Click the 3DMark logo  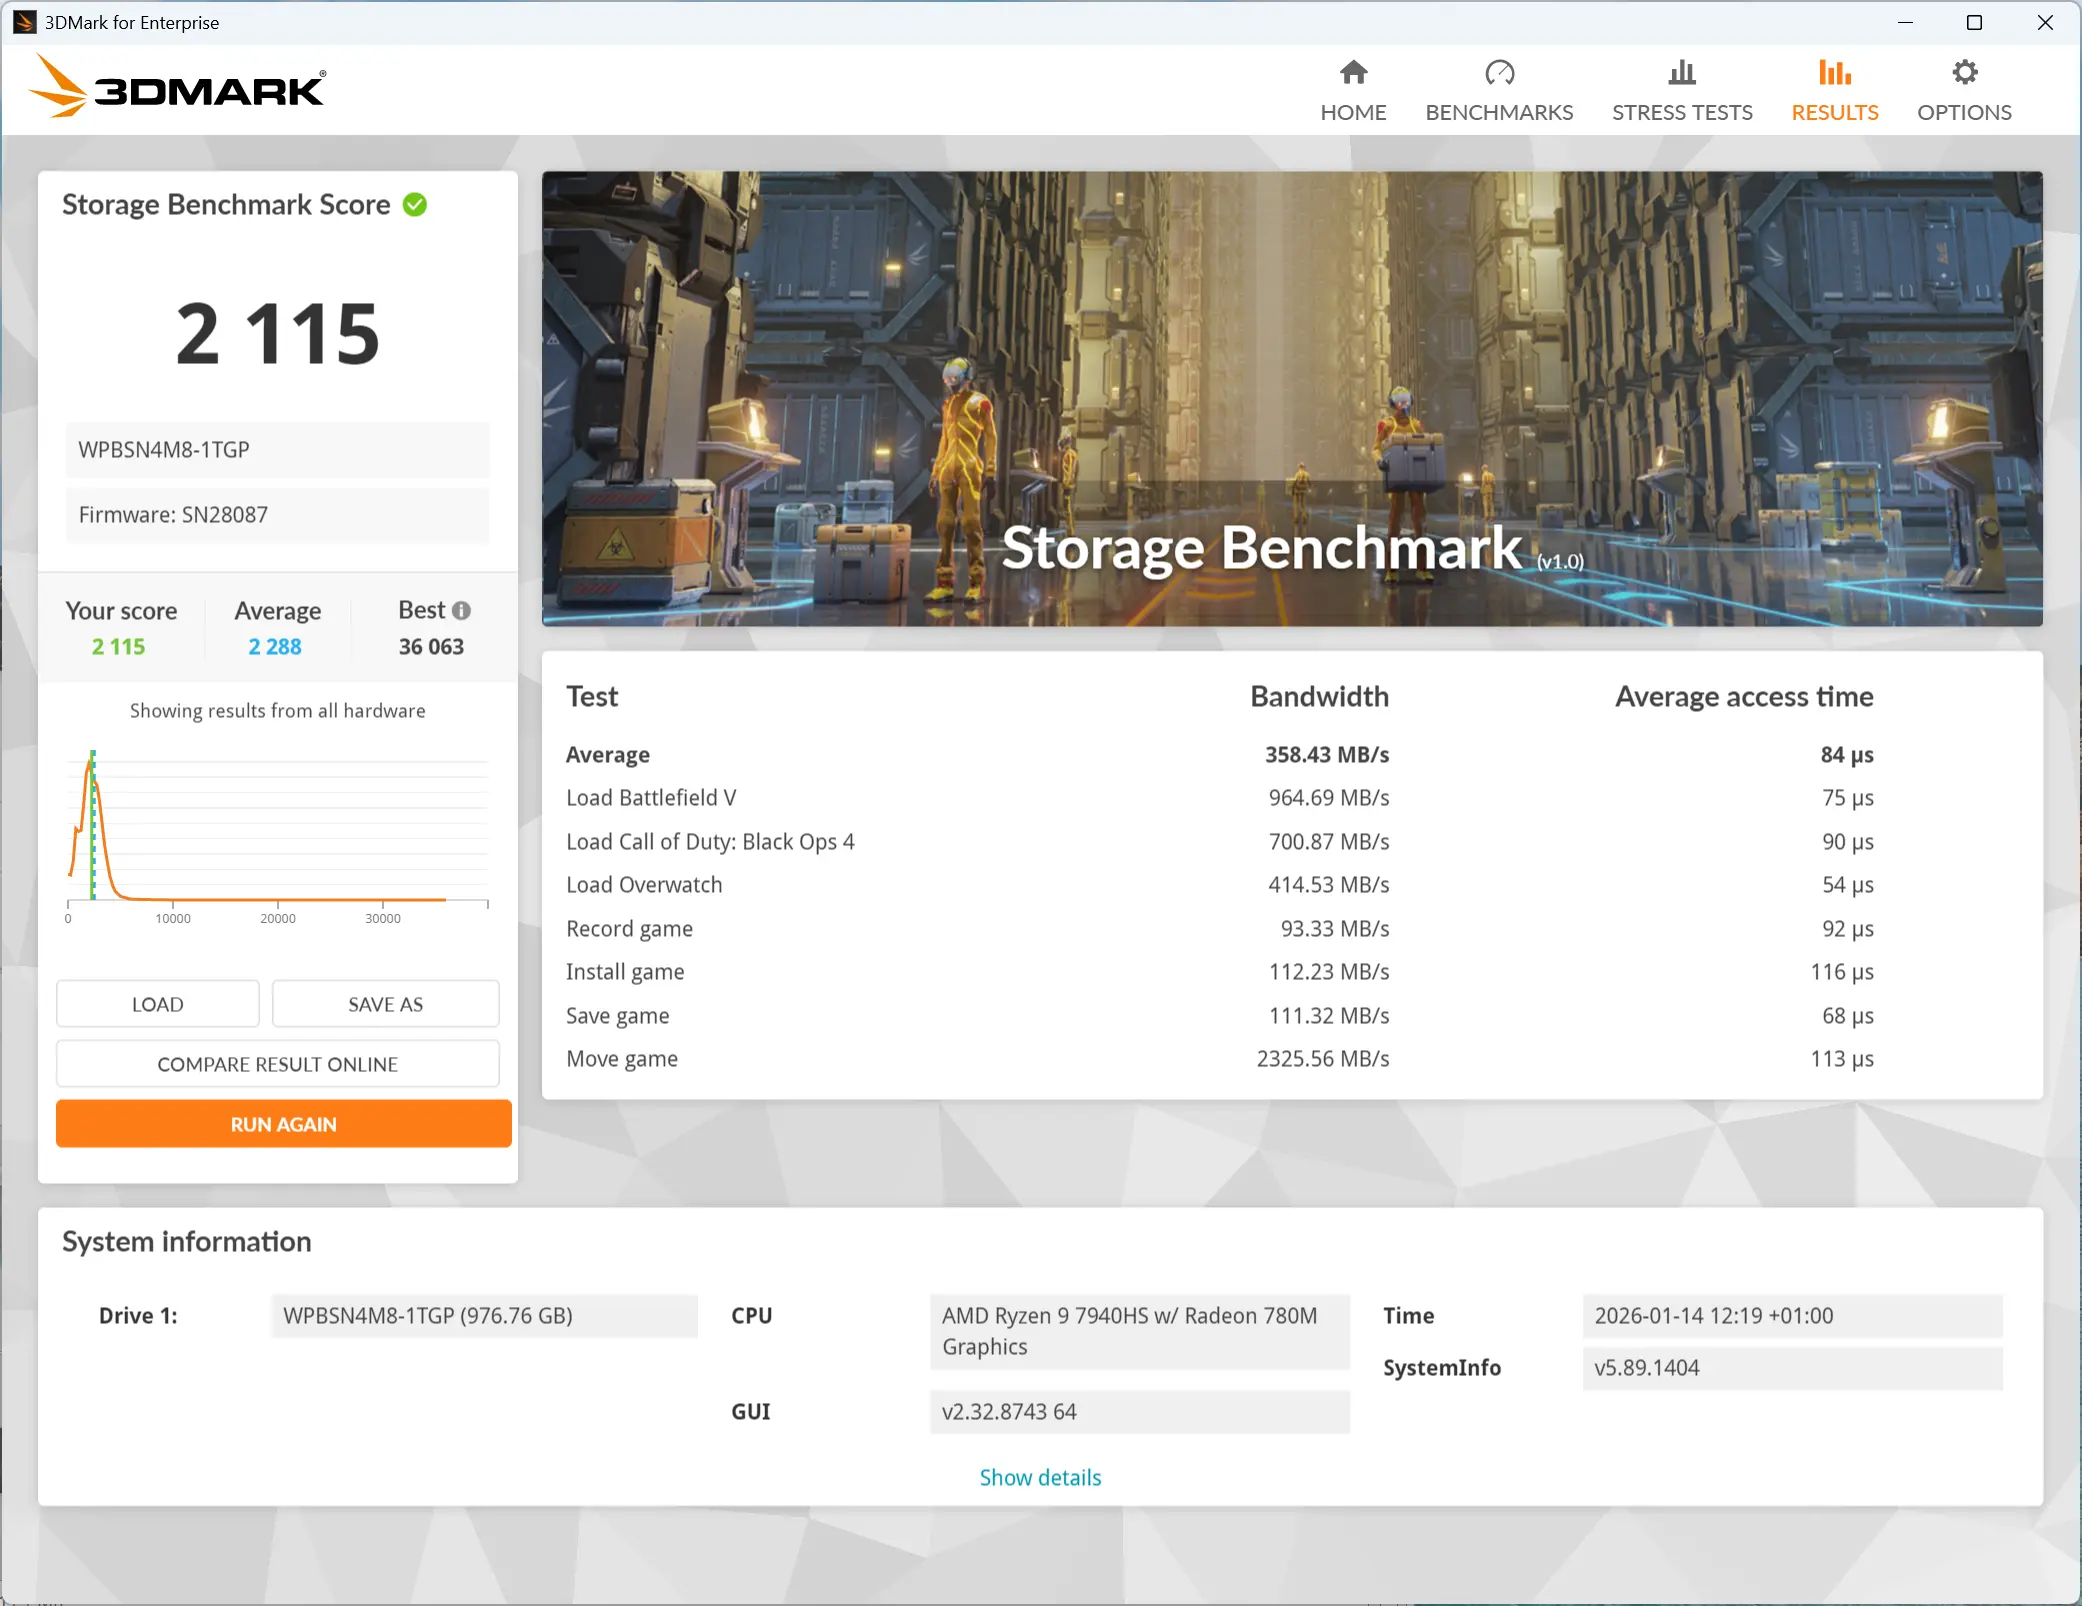pyautogui.click(x=177, y=87)
